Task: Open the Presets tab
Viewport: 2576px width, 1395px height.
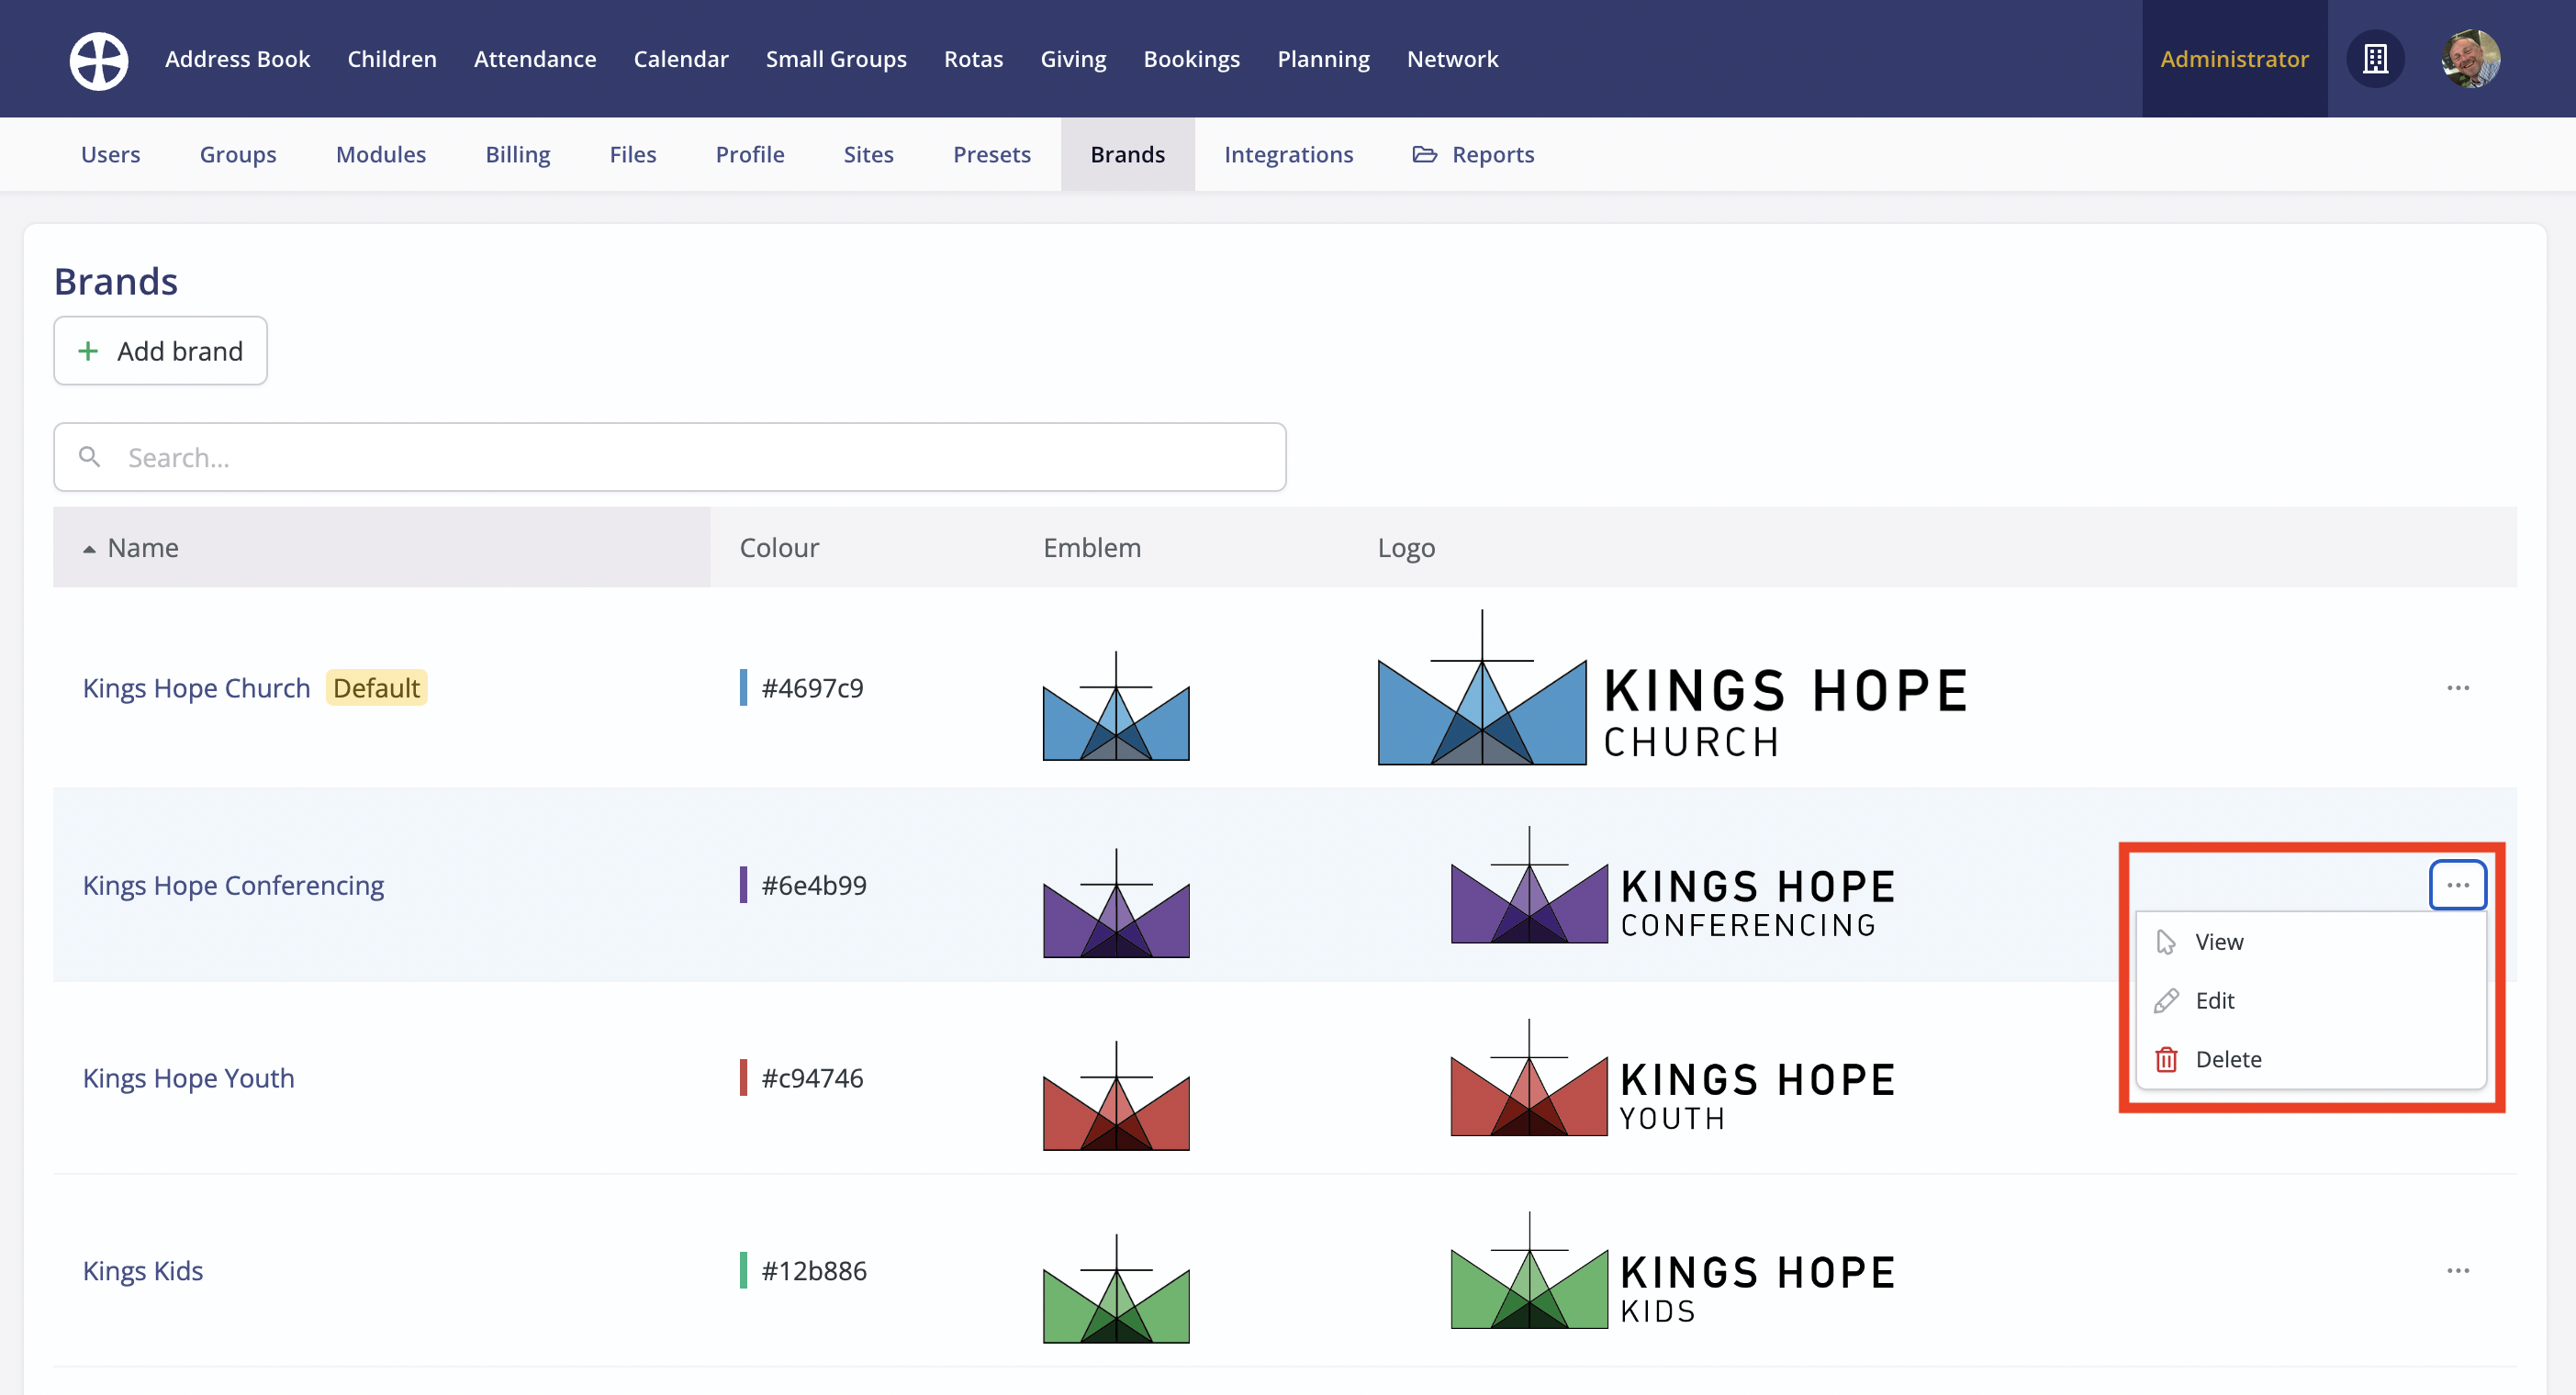Action: coord(991,154)
